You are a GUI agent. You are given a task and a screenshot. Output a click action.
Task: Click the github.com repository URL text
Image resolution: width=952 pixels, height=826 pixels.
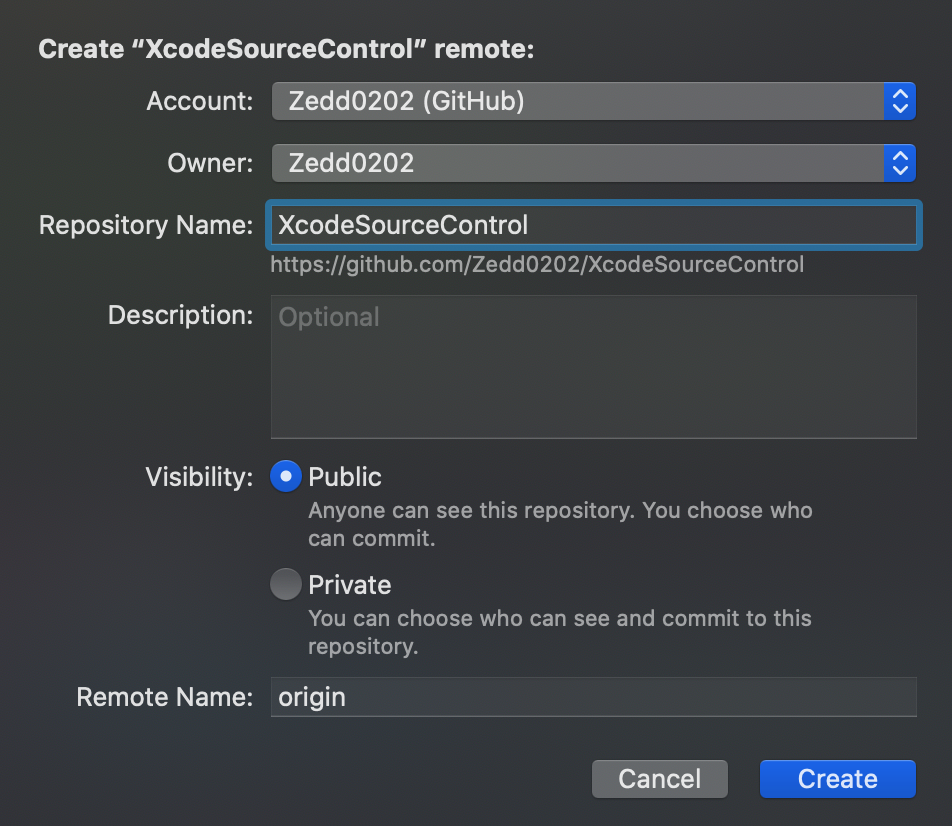537,265
